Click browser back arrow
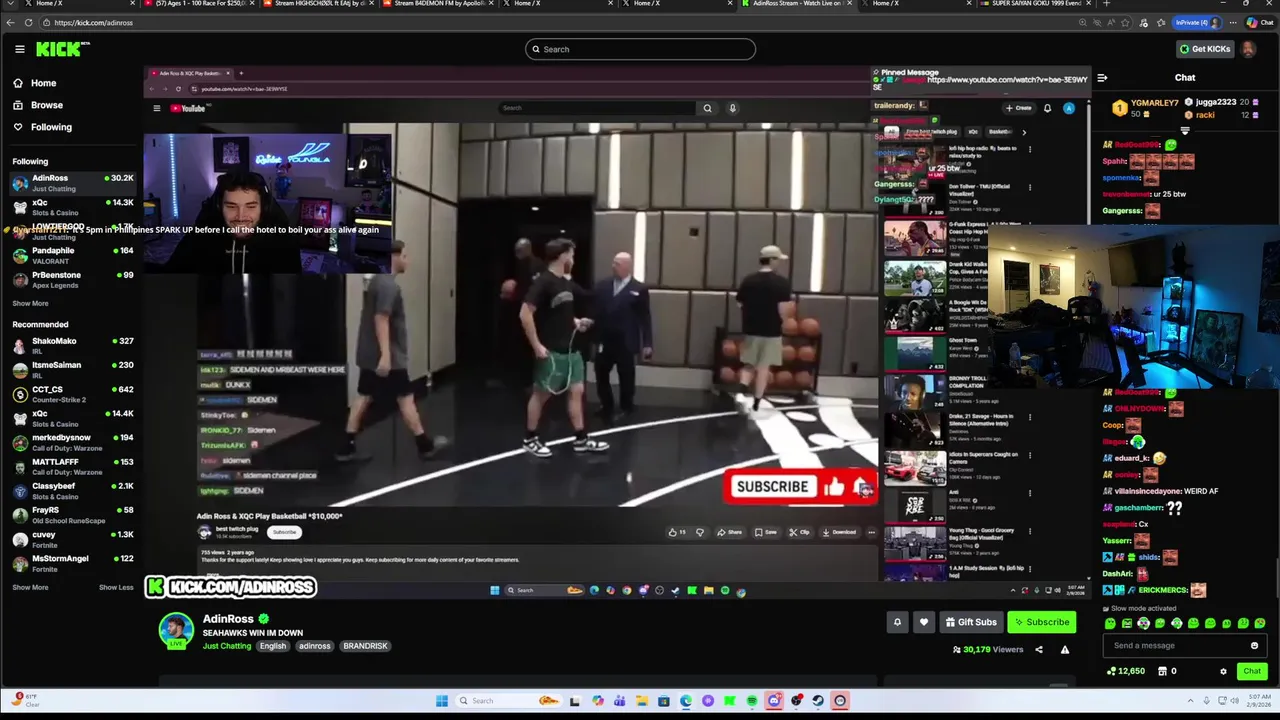Viewport: 1280px width, 720px height. pos(10,22)
